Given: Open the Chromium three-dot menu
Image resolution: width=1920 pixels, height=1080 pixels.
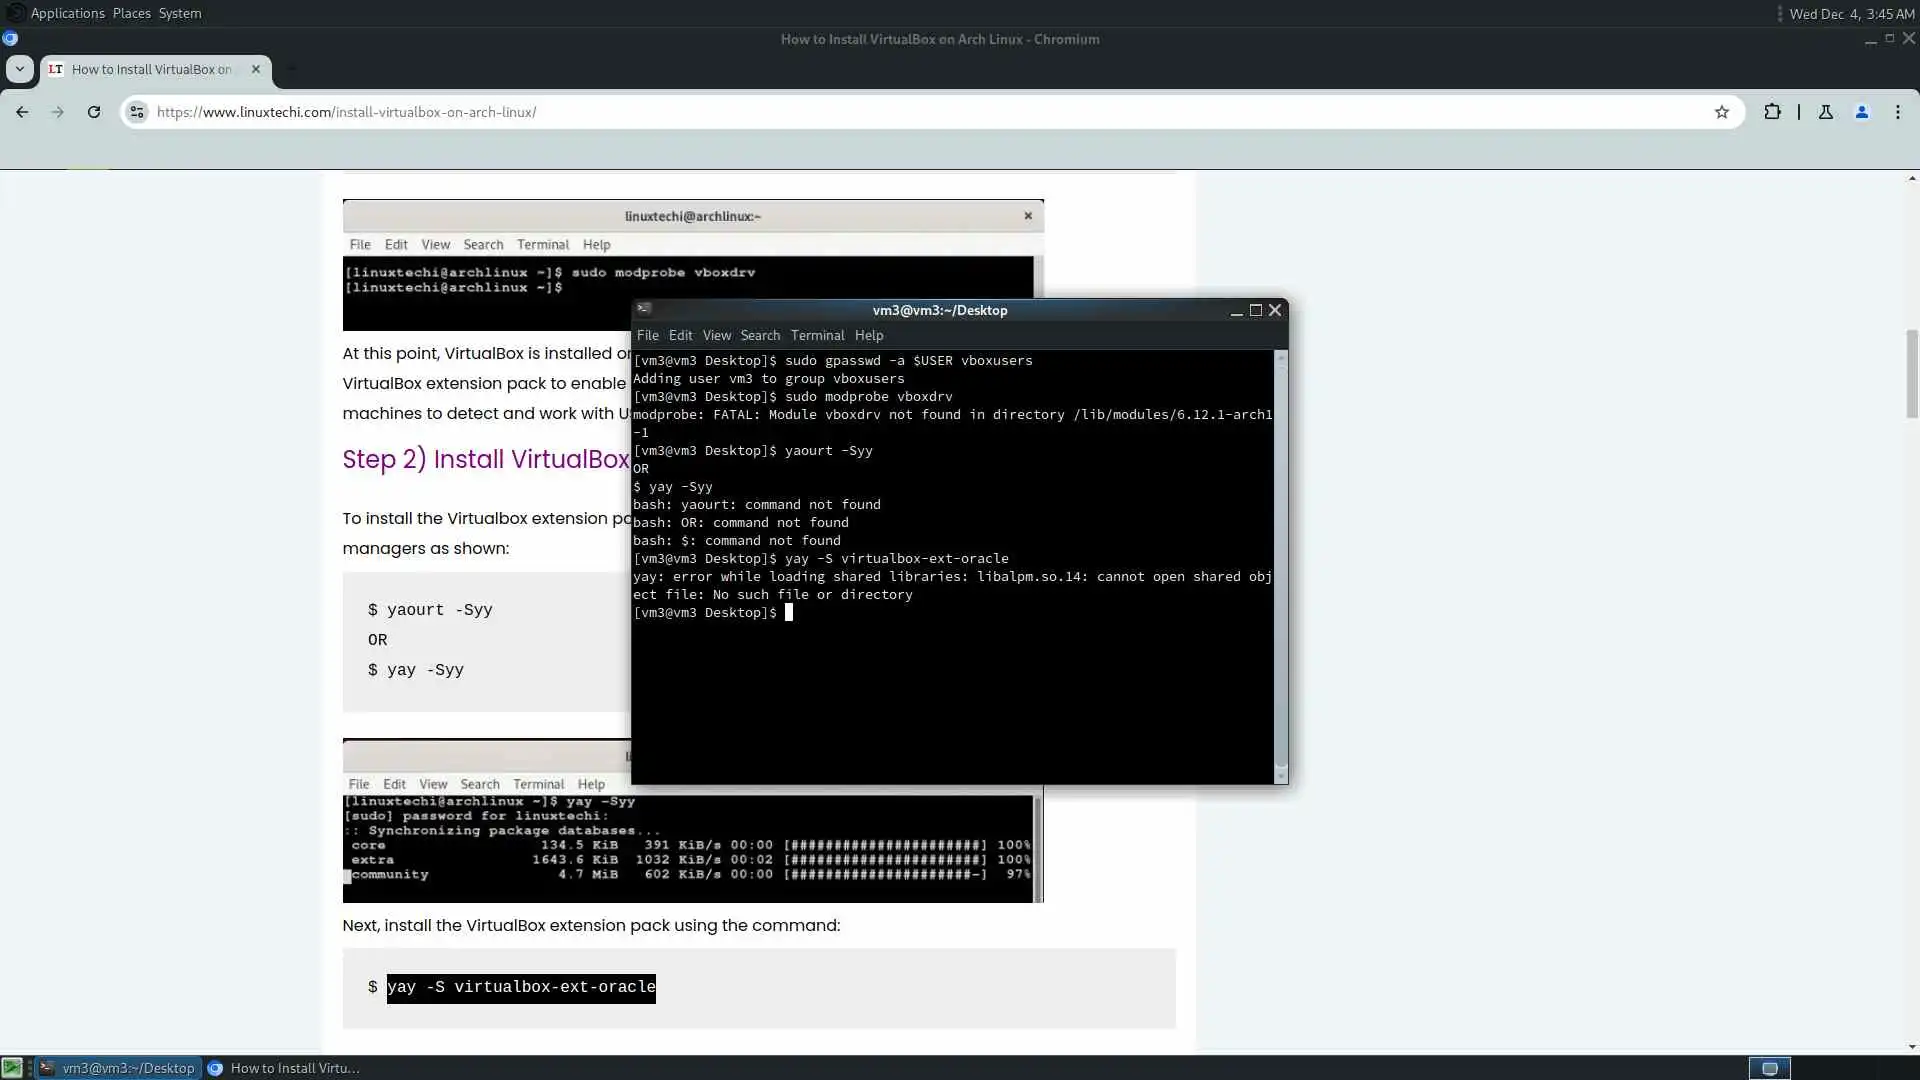Looking at the screenshot, I should 1897,112.
